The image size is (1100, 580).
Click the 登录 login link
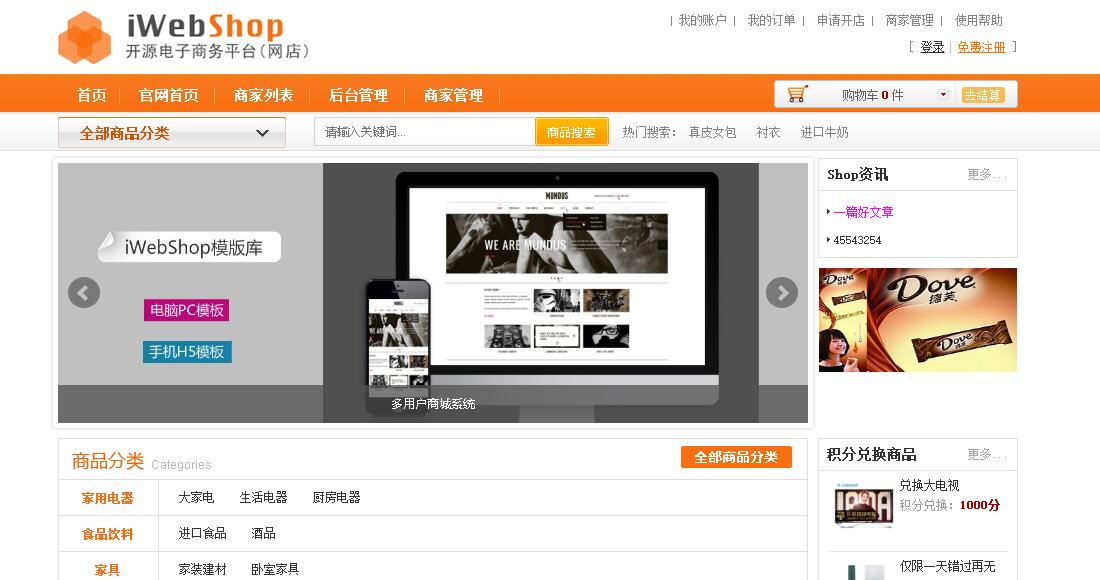932,47
